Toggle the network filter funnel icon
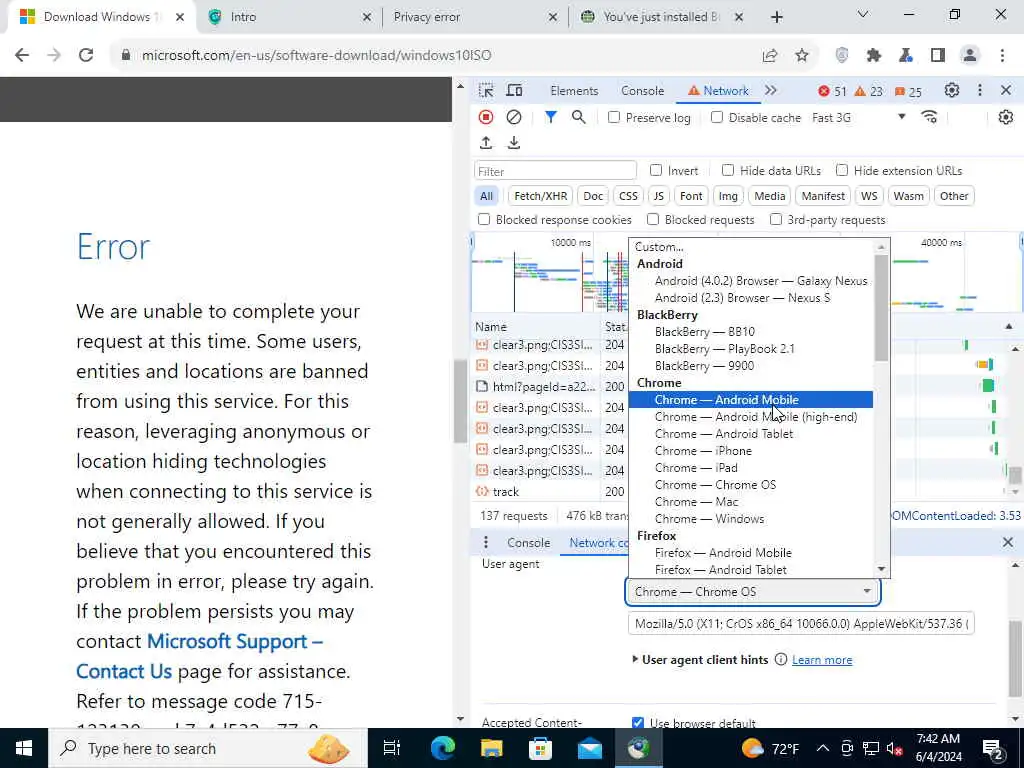The height and width of the screenshot is (768, 1024). pos(551,117)
